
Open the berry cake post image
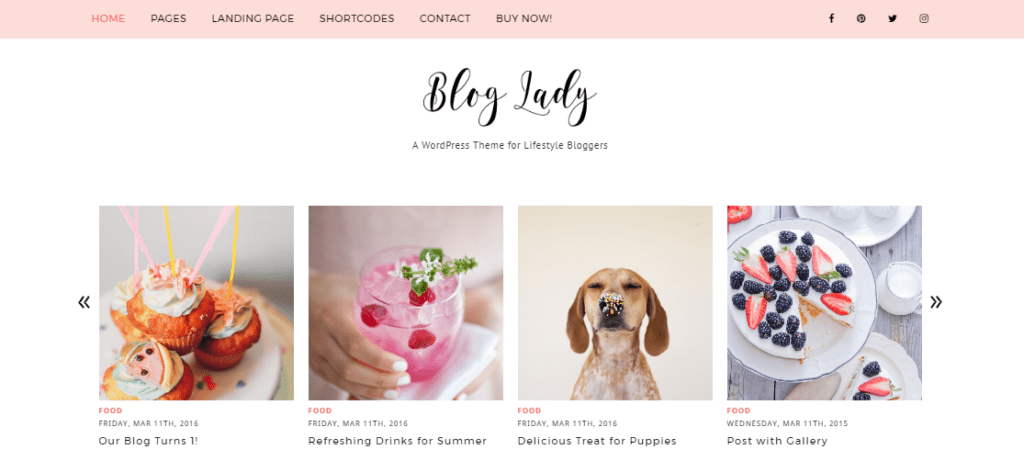(x=824, y=303)
